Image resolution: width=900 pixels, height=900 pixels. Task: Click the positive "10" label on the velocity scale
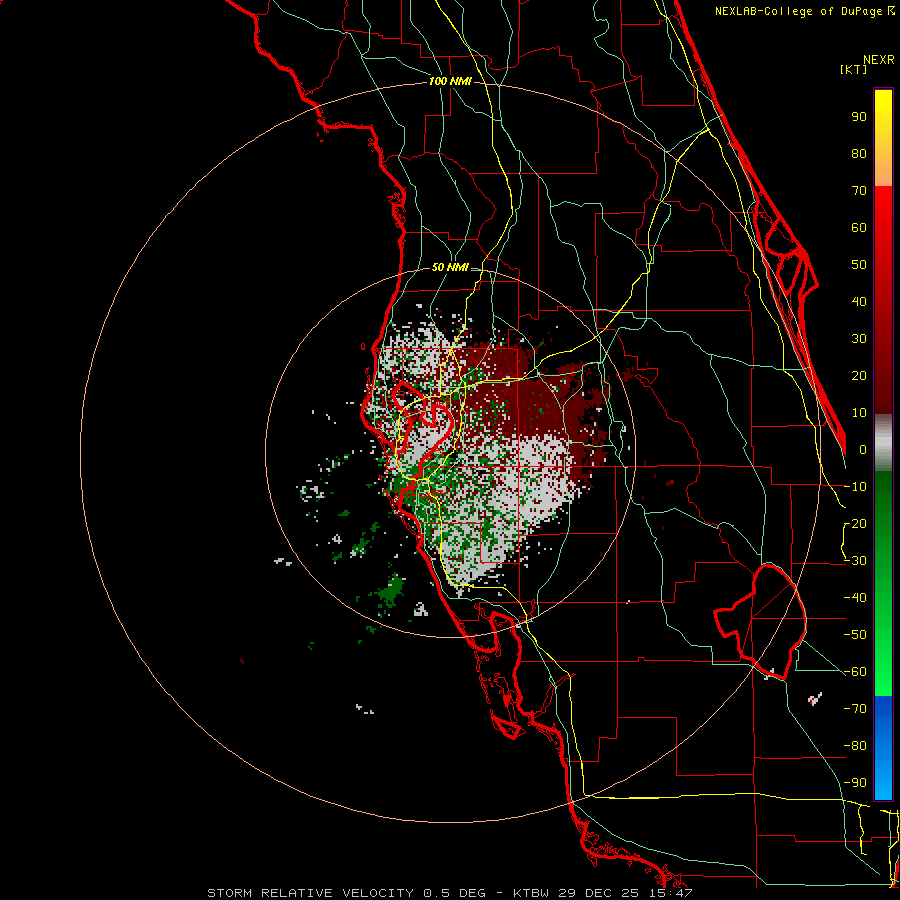point(859,413)
